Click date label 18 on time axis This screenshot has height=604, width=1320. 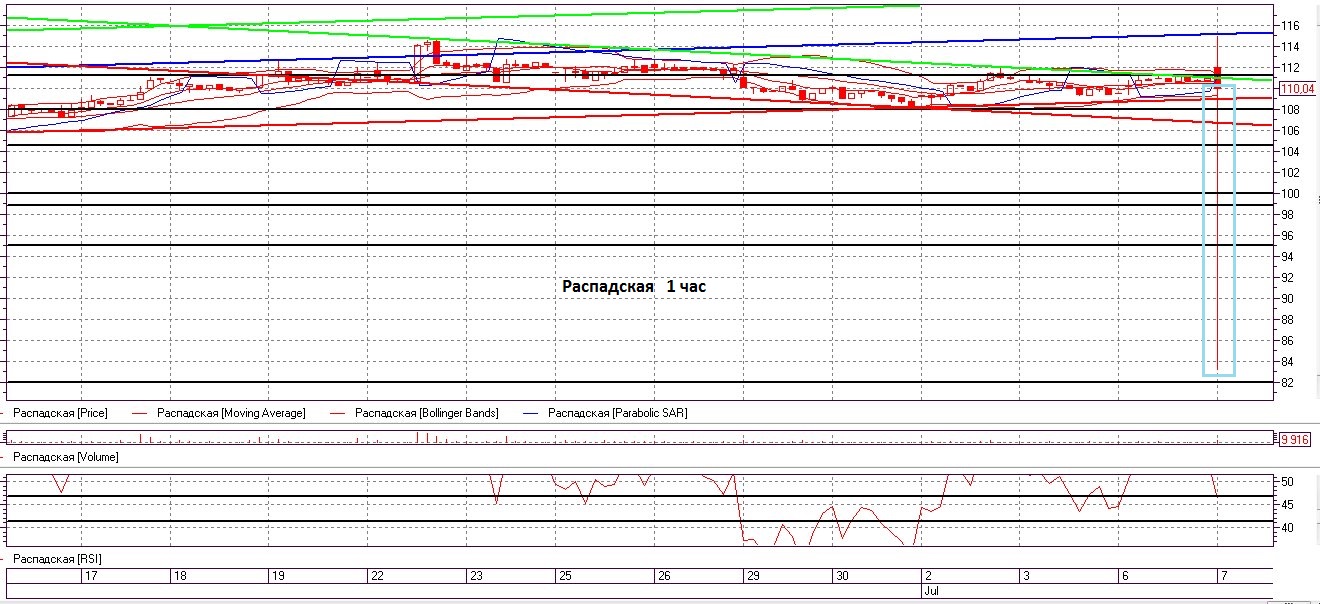180,576
